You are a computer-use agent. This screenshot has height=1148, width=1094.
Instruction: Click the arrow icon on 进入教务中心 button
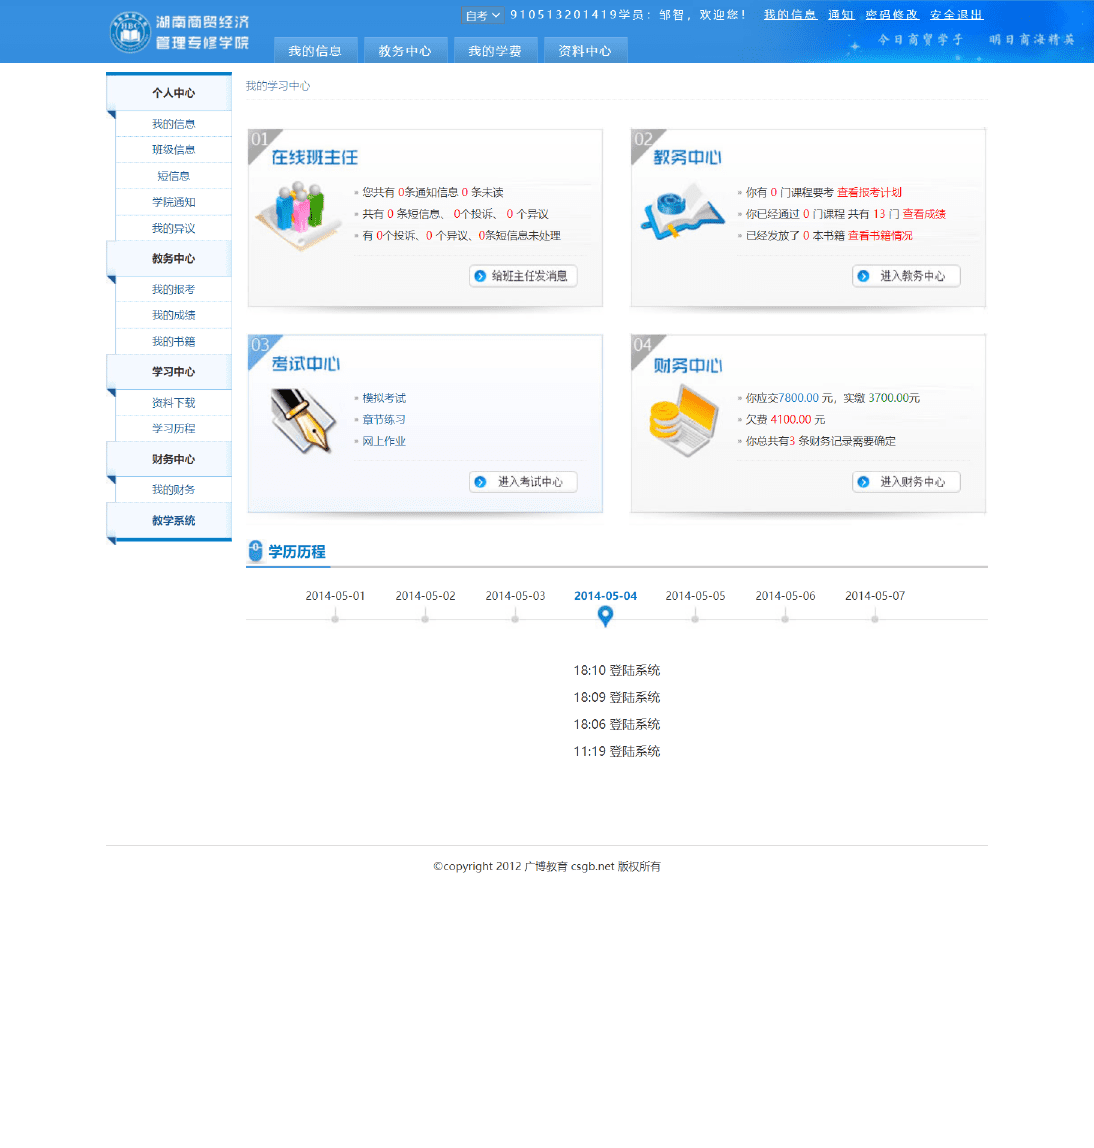click(x=864, y=275)
